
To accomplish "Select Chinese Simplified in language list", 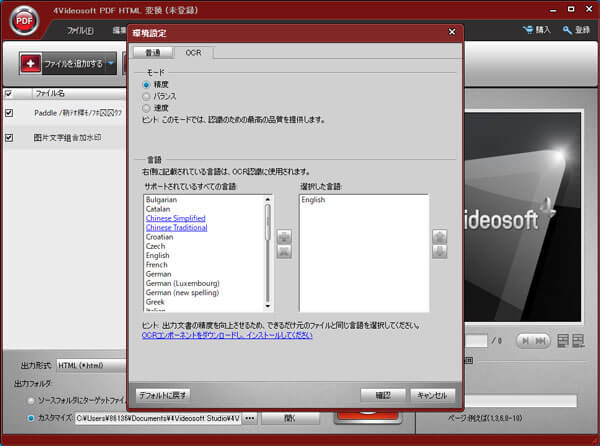I will point(176,218).
